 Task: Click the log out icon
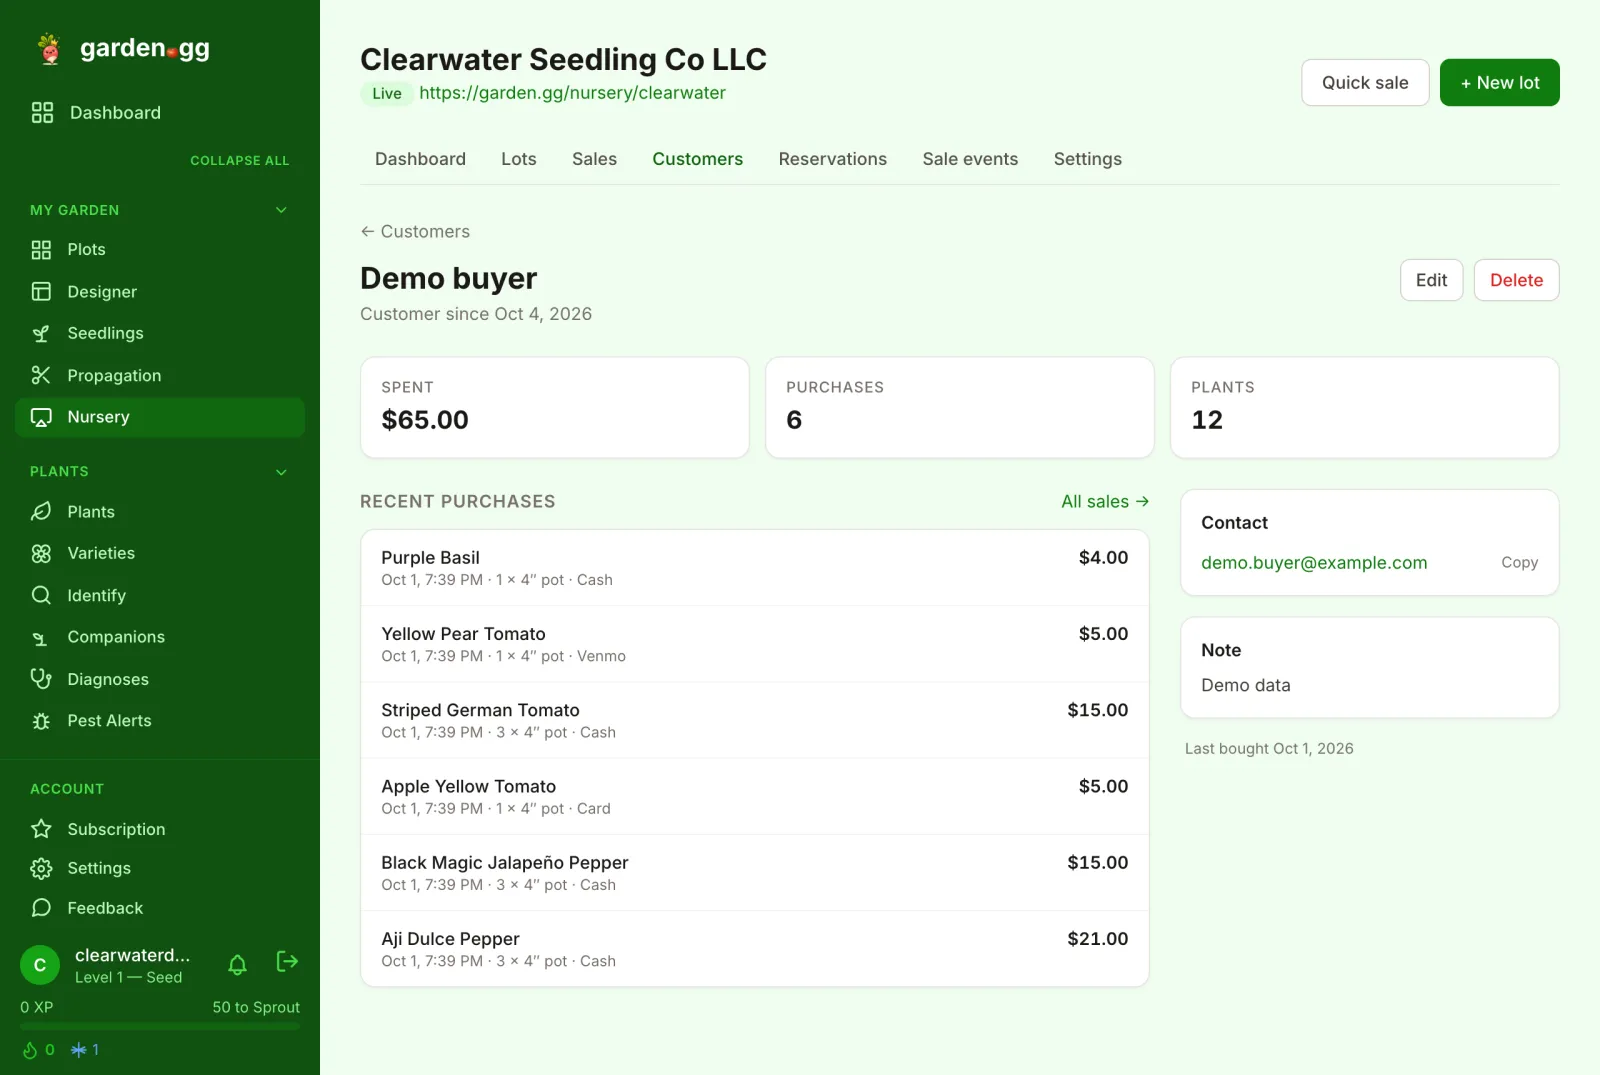[287, 962]
